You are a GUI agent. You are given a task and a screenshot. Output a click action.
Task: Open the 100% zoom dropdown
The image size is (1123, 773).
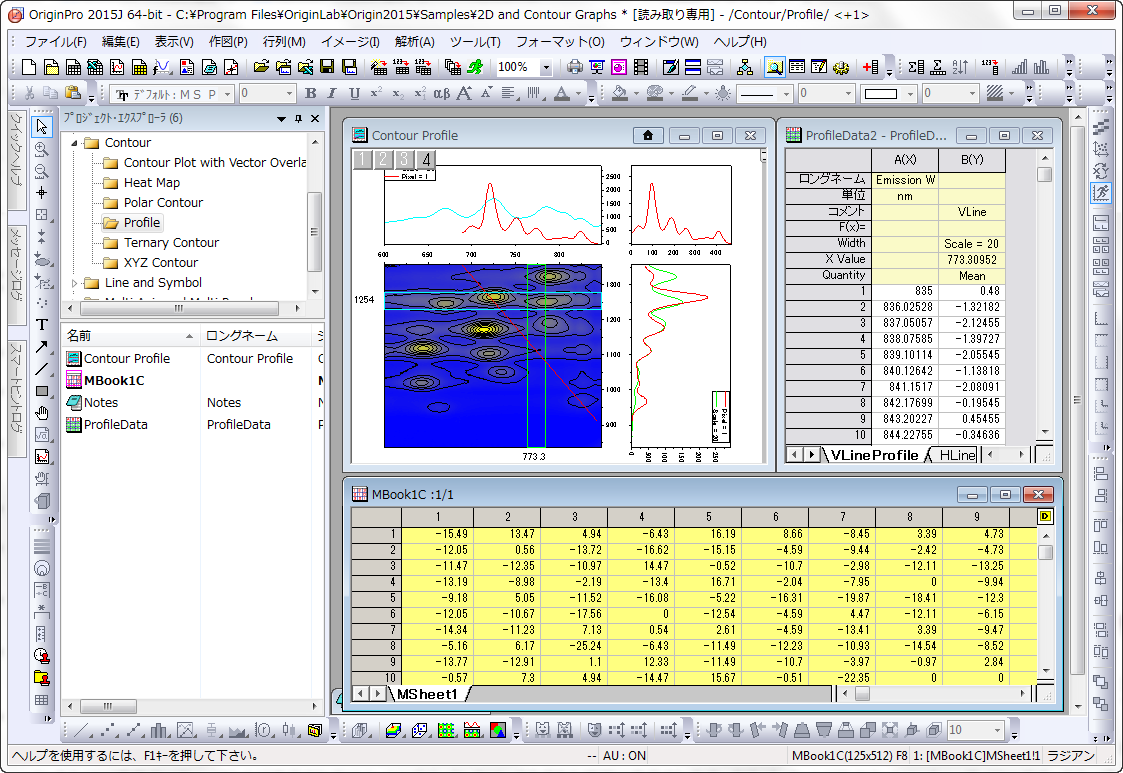point(546,67)
